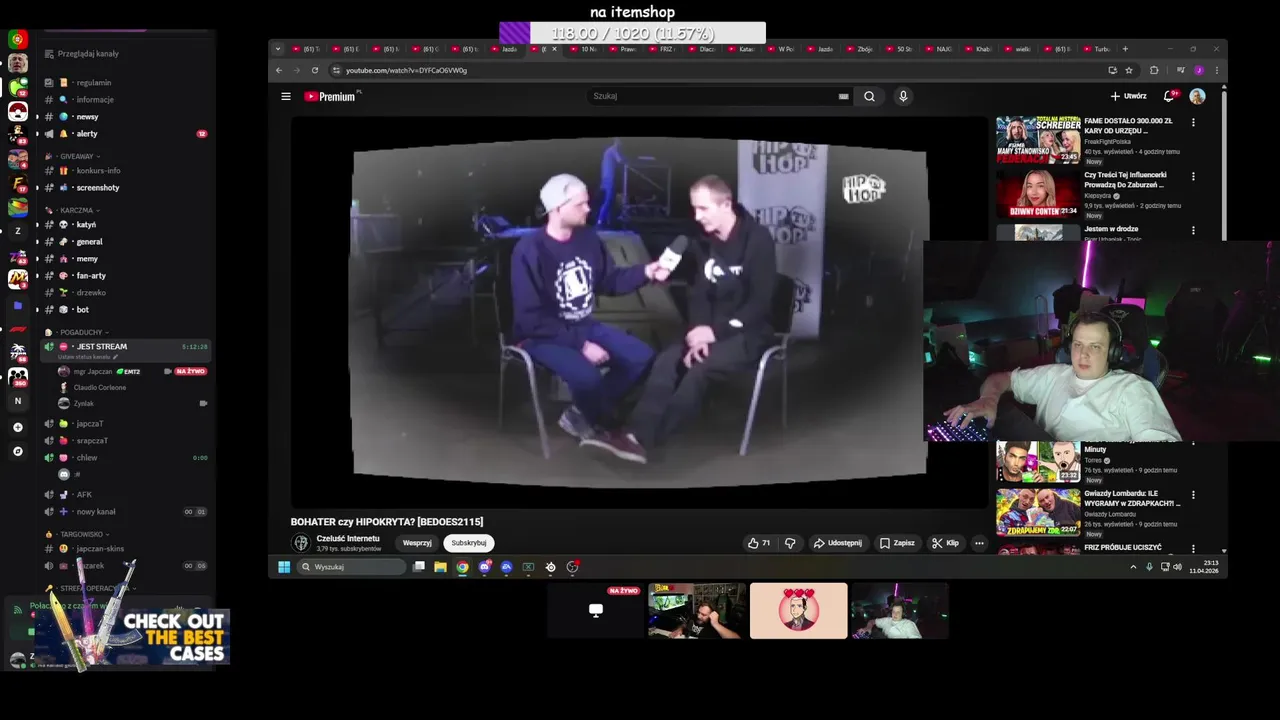Open options for Czy Treści Tej Influencerki video

1193,176
